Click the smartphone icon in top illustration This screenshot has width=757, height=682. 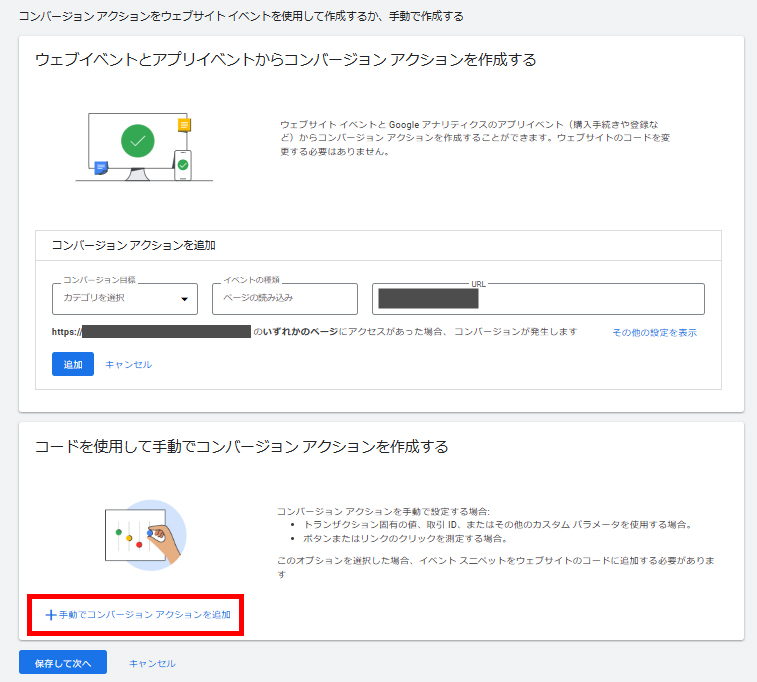click(x=182, y=165)
